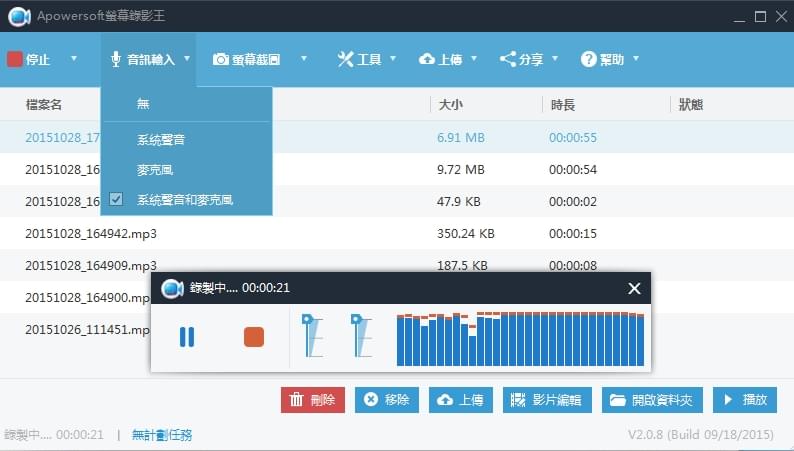
Task: Click the cloud icon on bottom 上傳 button
Action: pyautogui.click(x=445, y=400)
